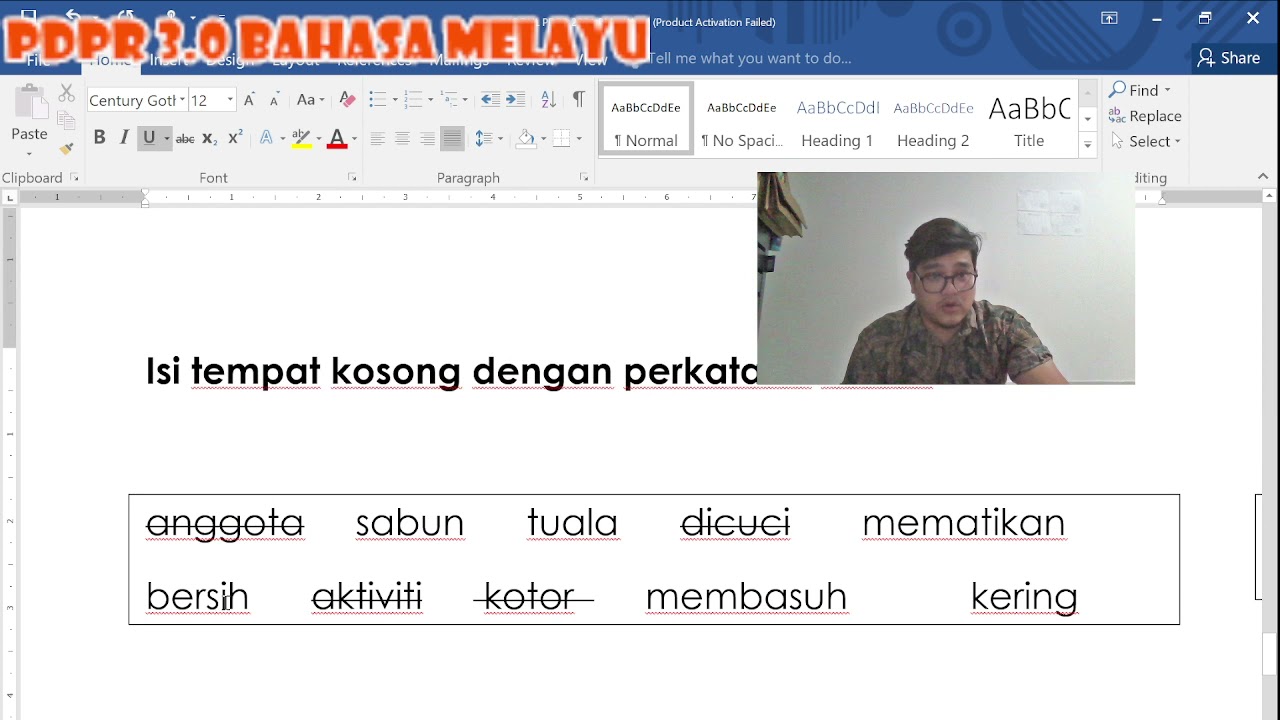Cut selection with the scissors icon
Screen dimensions: 1280x720
click(x=67, y=93)
